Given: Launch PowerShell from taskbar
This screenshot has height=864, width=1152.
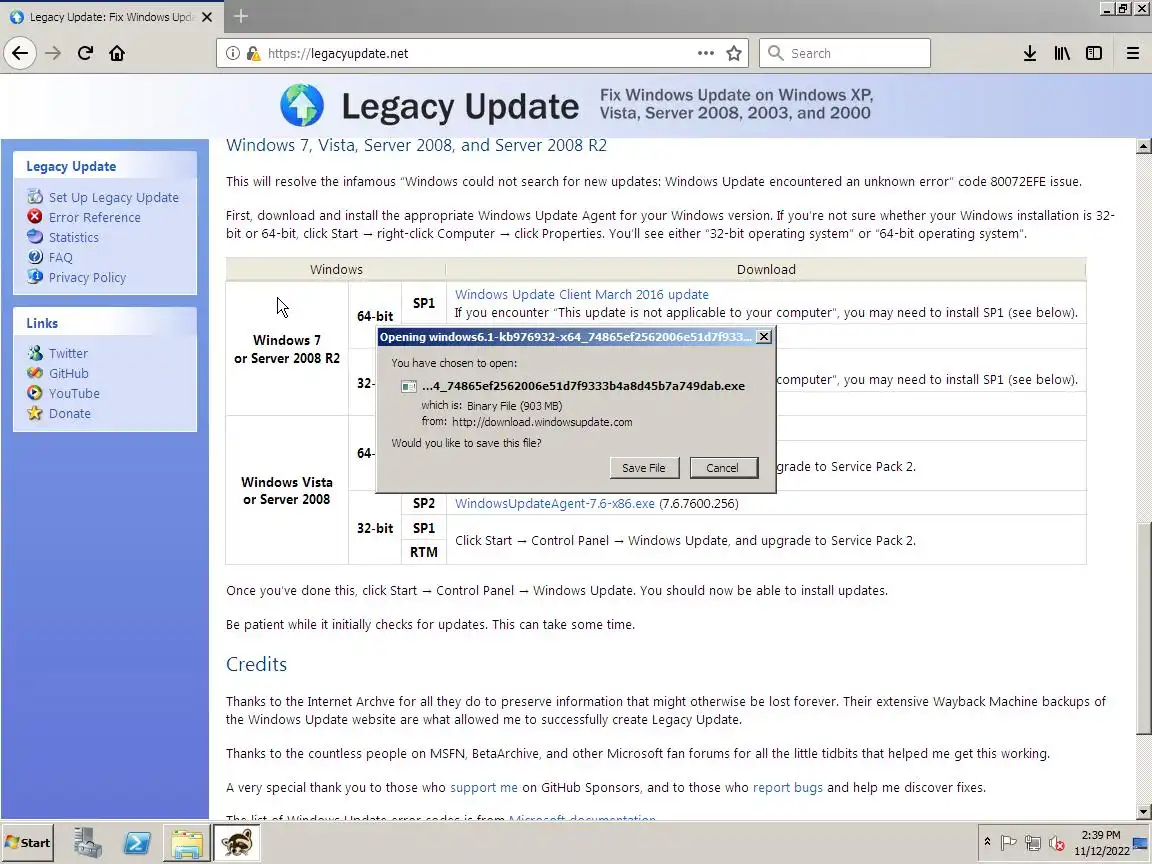Looking at the screenshot, I should point(137,843).
